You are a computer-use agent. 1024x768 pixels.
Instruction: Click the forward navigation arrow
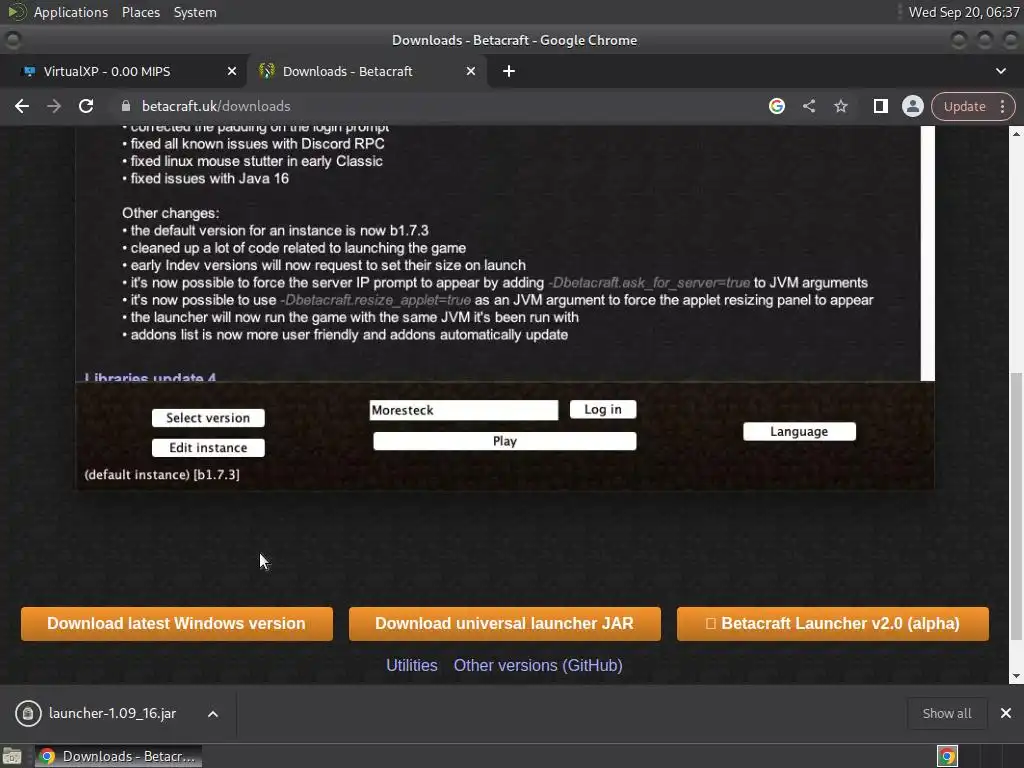(54, 106)
